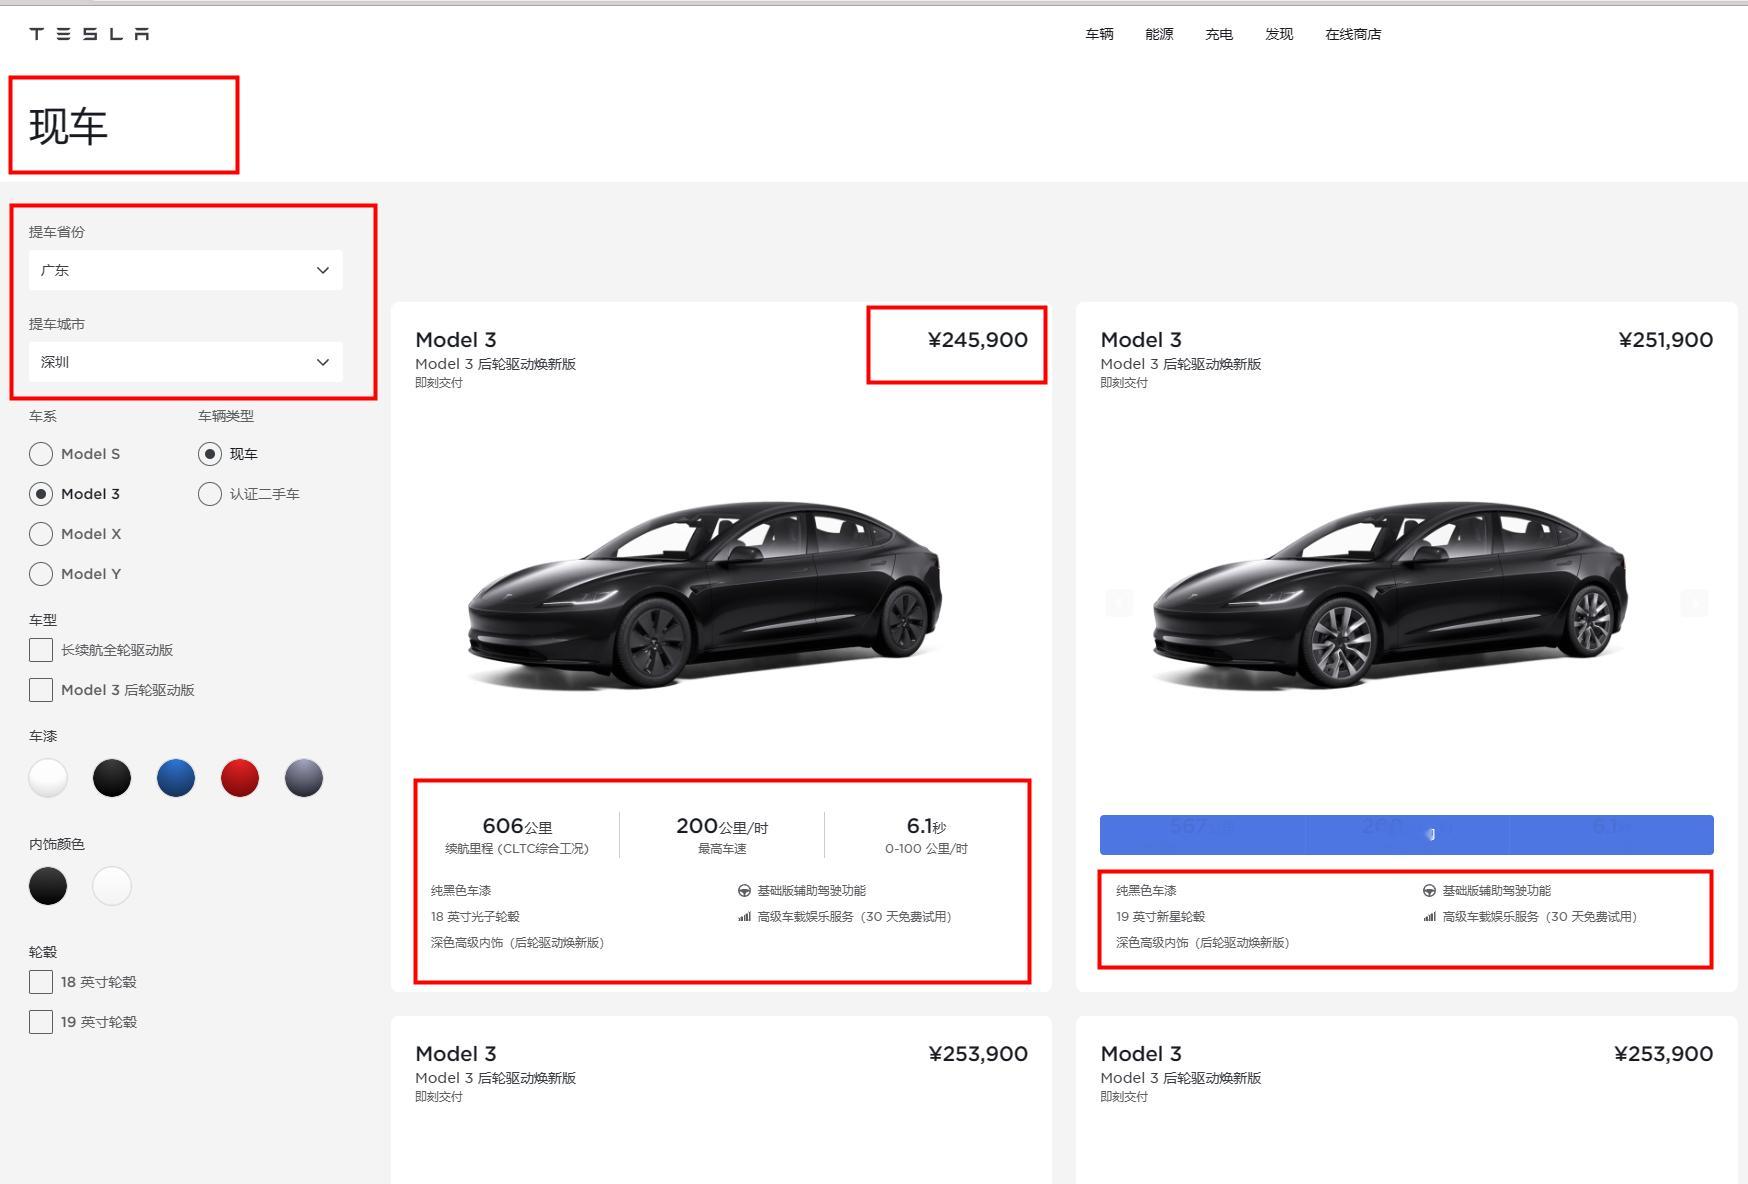The image size is (1748, 1184).
Task: Select the Model S radio button
Action: (x=41, y=454)
